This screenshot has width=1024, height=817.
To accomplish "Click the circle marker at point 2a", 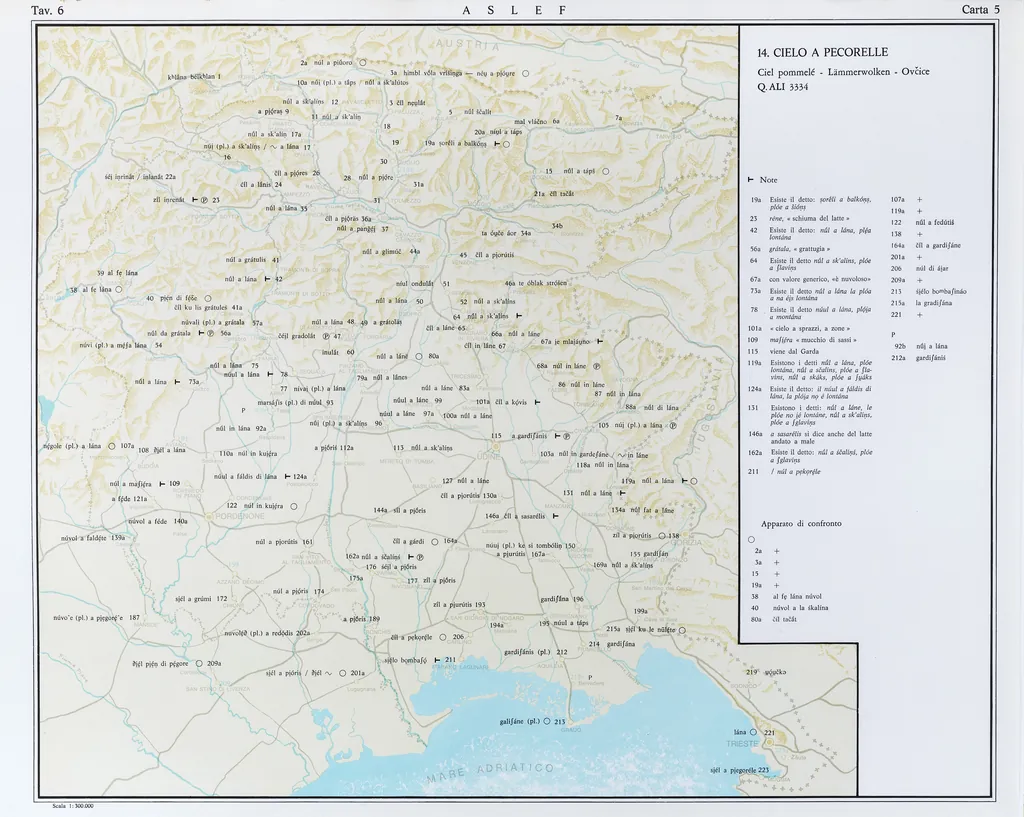I will click(x=362, y=62).
